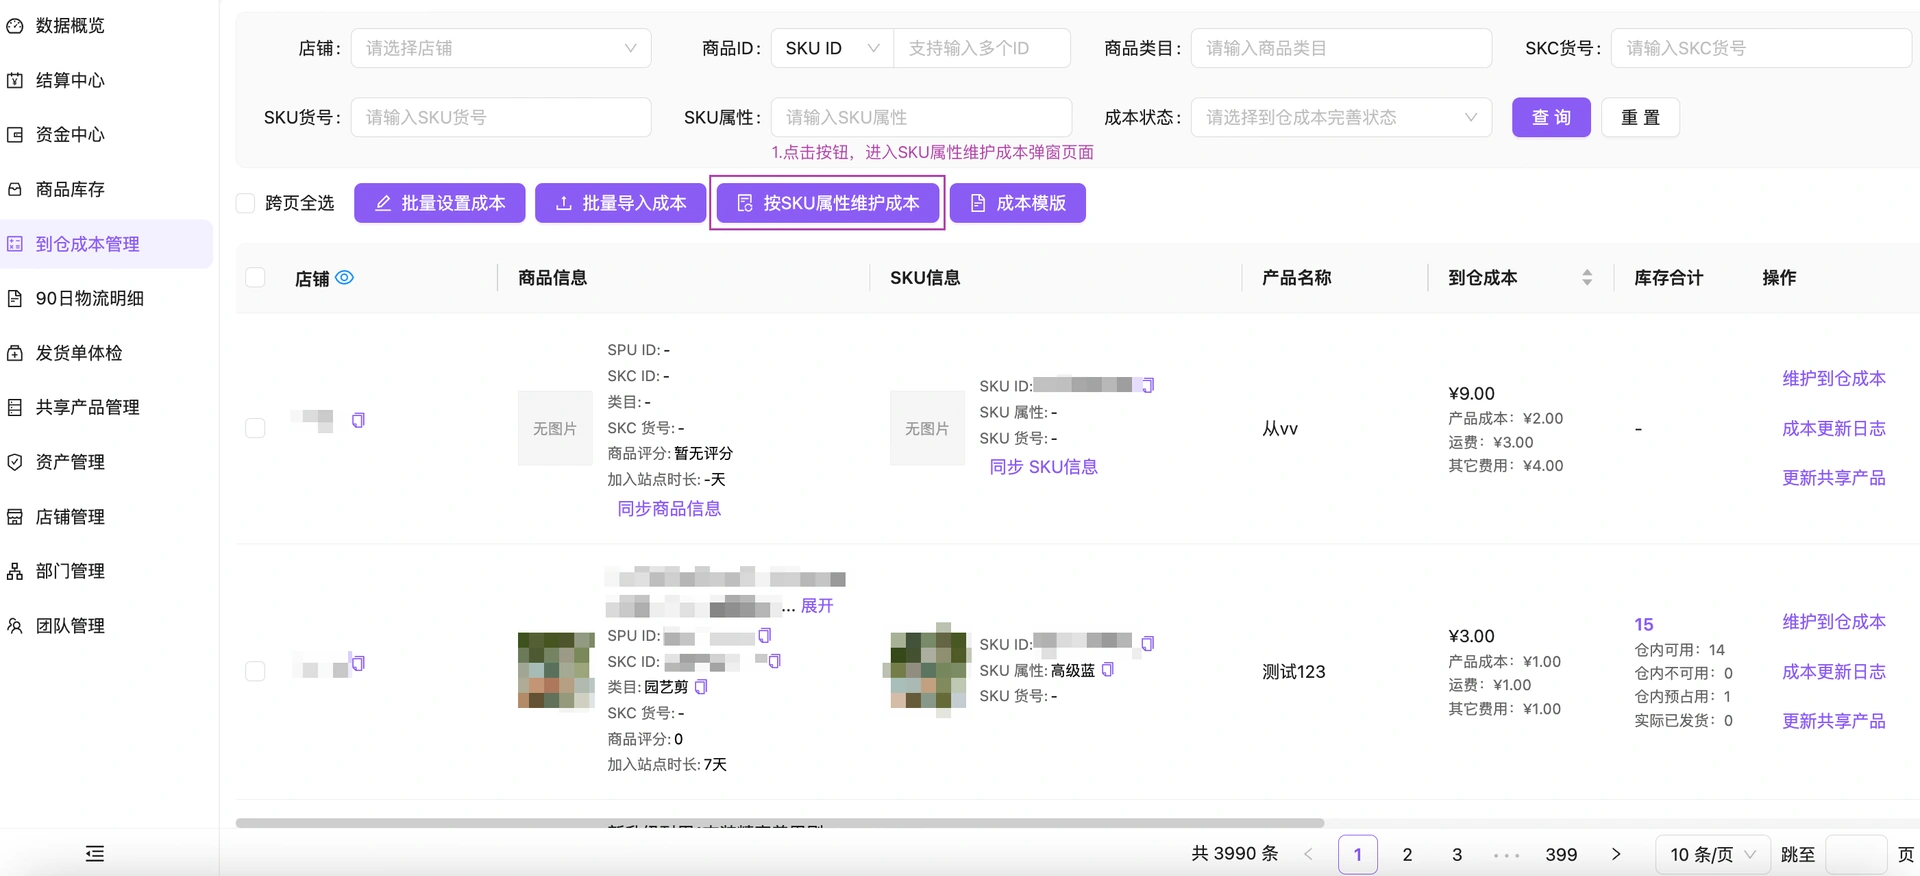Open the SKU ID type dropdown
The image size is (1920, 876).
(x=832, y=48)
